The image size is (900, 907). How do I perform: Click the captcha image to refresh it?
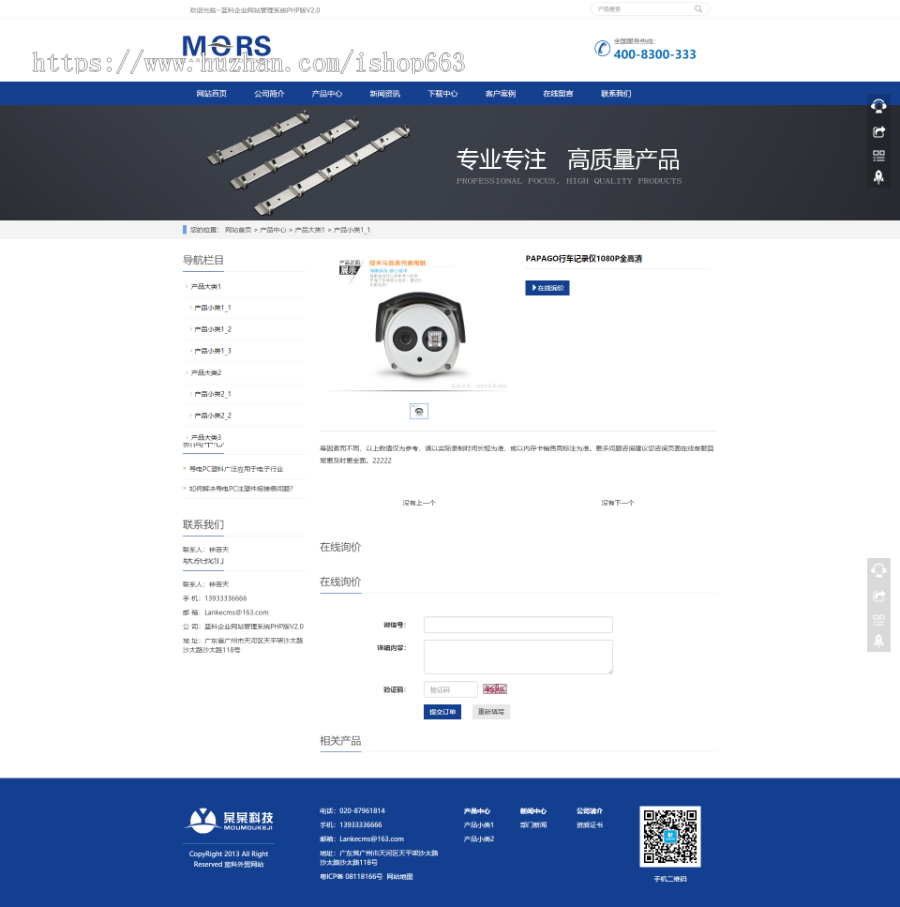pyautogui.click(x=493, y=689)
